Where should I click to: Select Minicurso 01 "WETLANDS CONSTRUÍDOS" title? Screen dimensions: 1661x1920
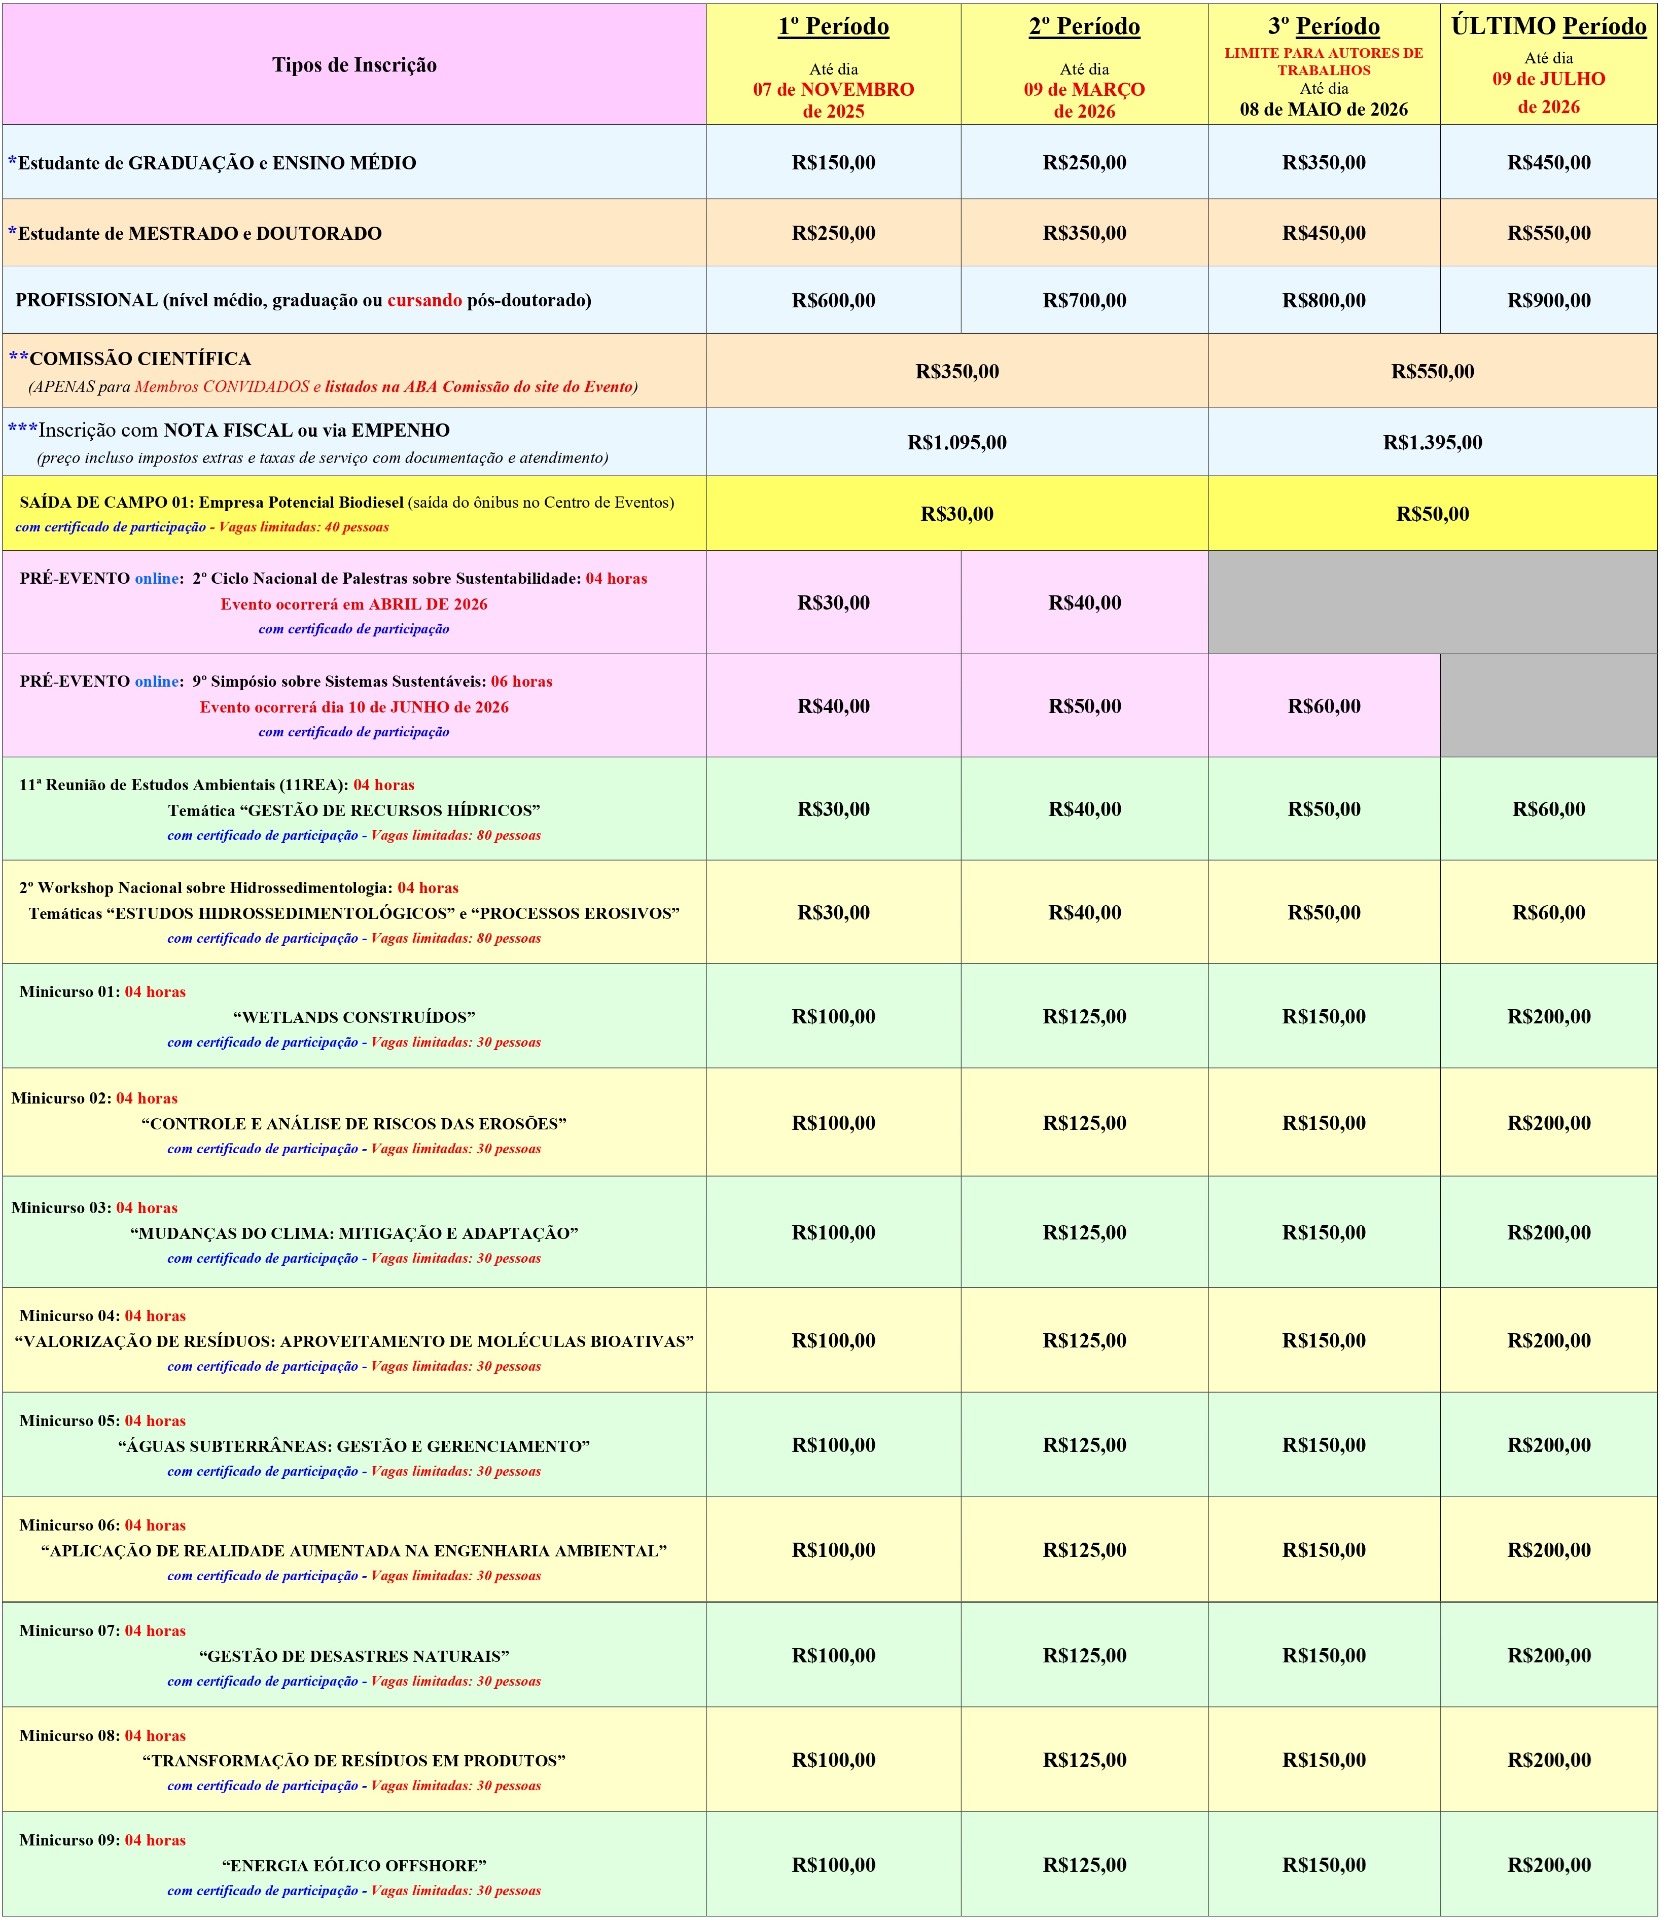pos(354,1018)
